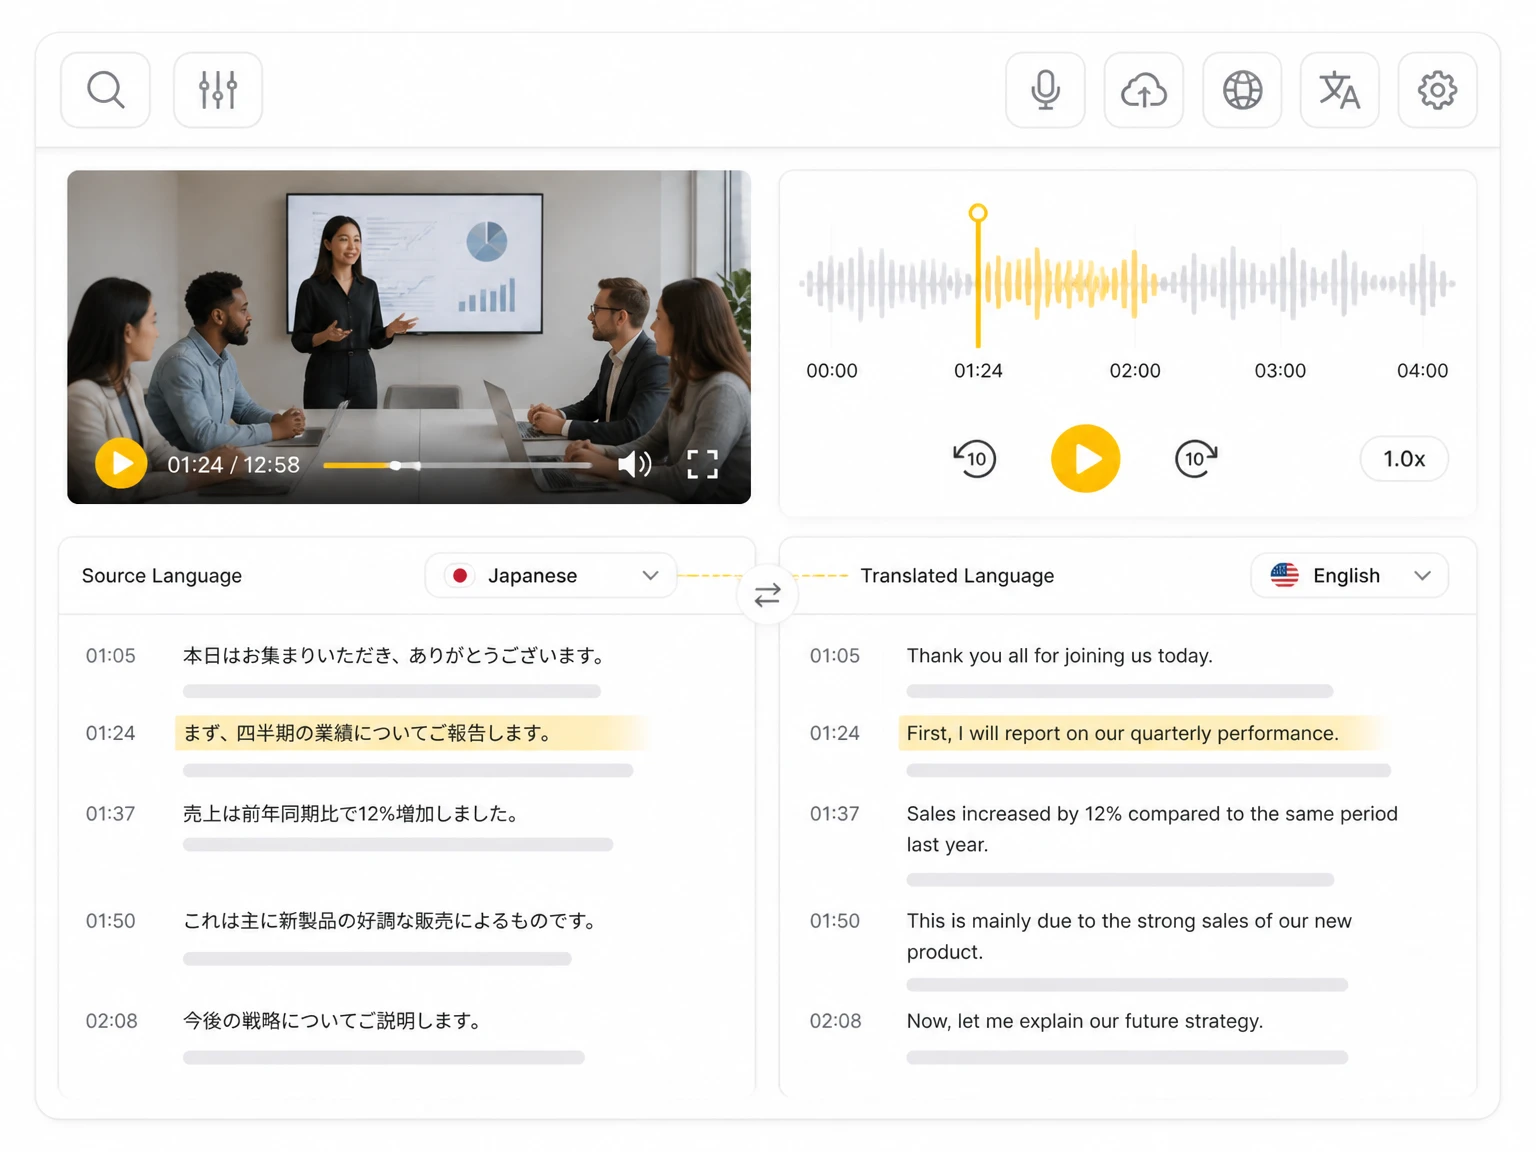Mute the video volume speaker icon
Image resolution: width=1536 pixels, height=1152 pixels.
(x=634, y=464)
